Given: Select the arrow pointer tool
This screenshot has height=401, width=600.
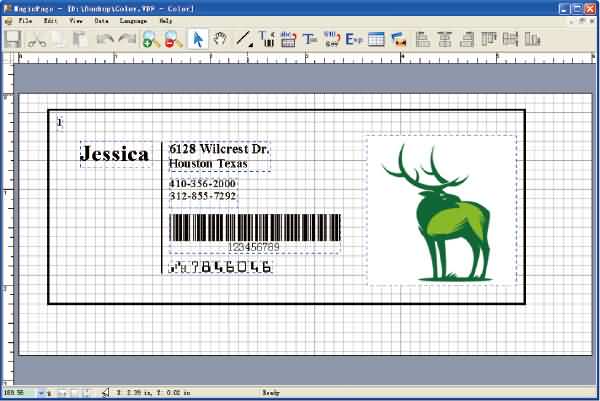Looking at the screenshot, I should point(198,40).
